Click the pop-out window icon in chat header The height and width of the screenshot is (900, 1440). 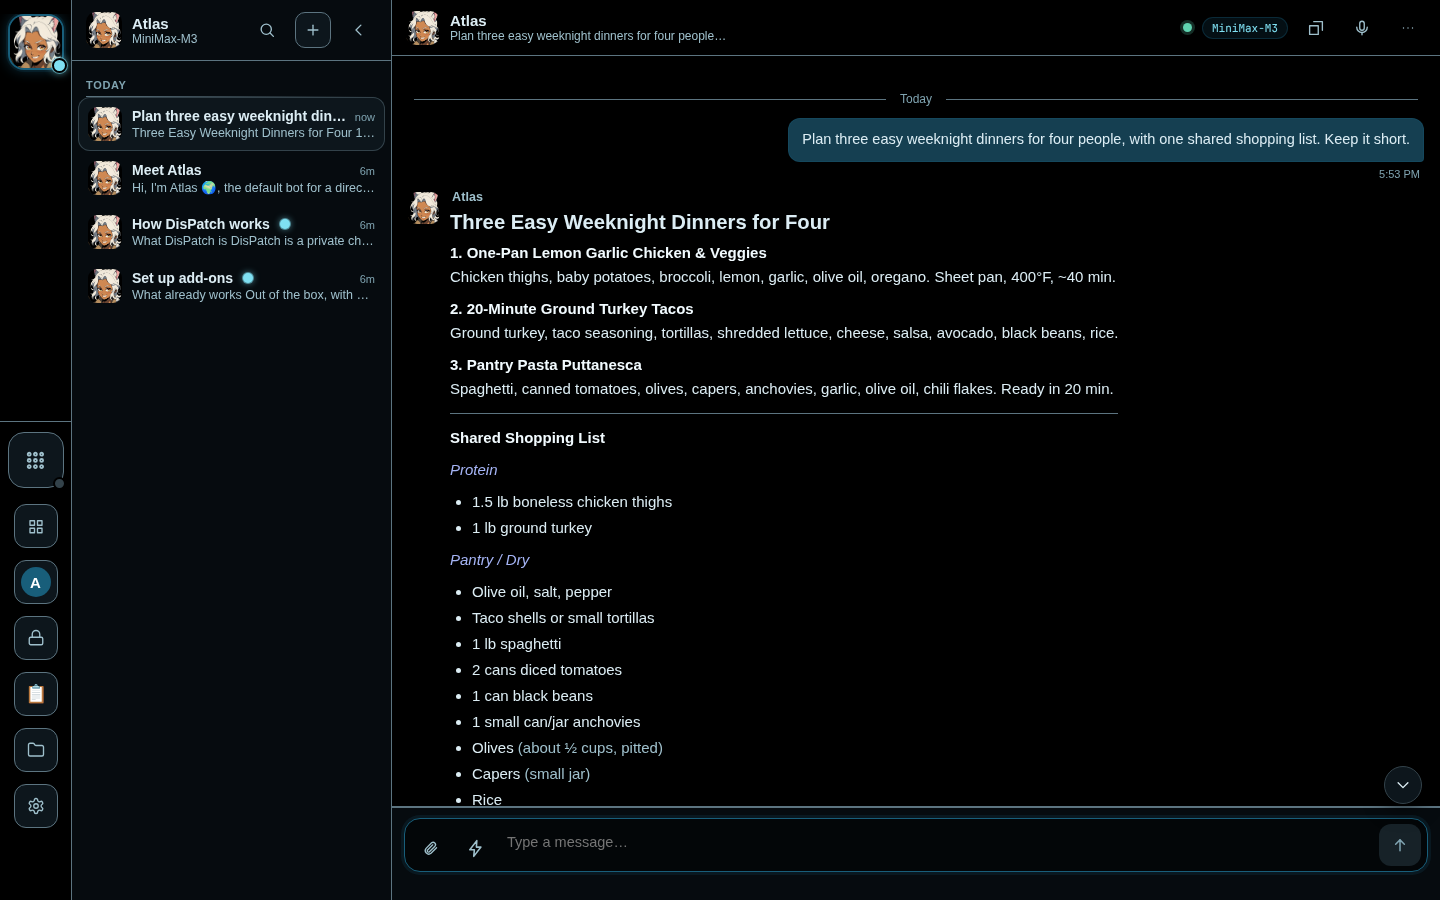click(1316, 28)
